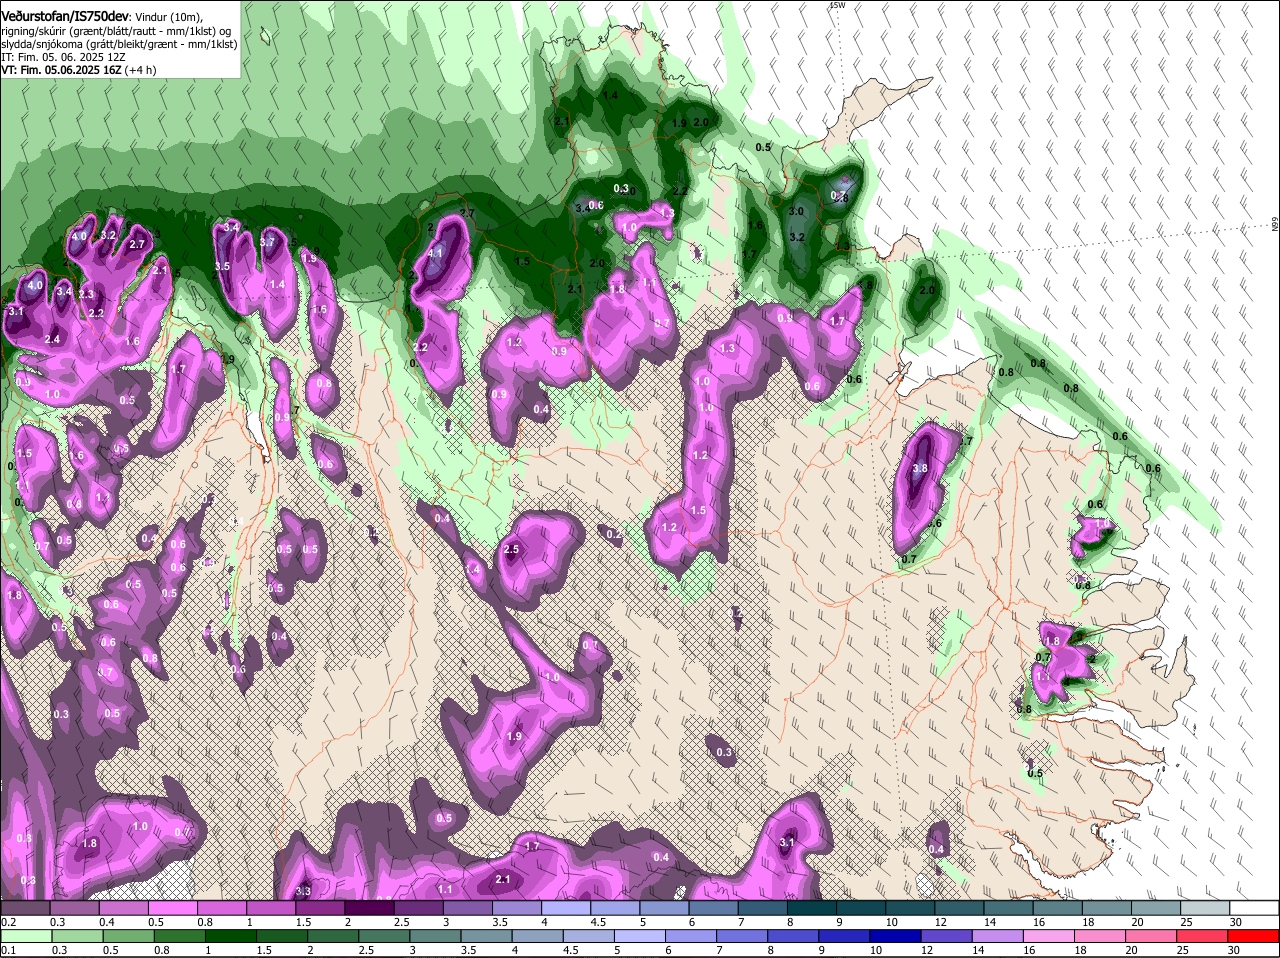Click the 0.1 label on the lower legend
This screenshot has width=1280, height=958.
tap(8, 950)
